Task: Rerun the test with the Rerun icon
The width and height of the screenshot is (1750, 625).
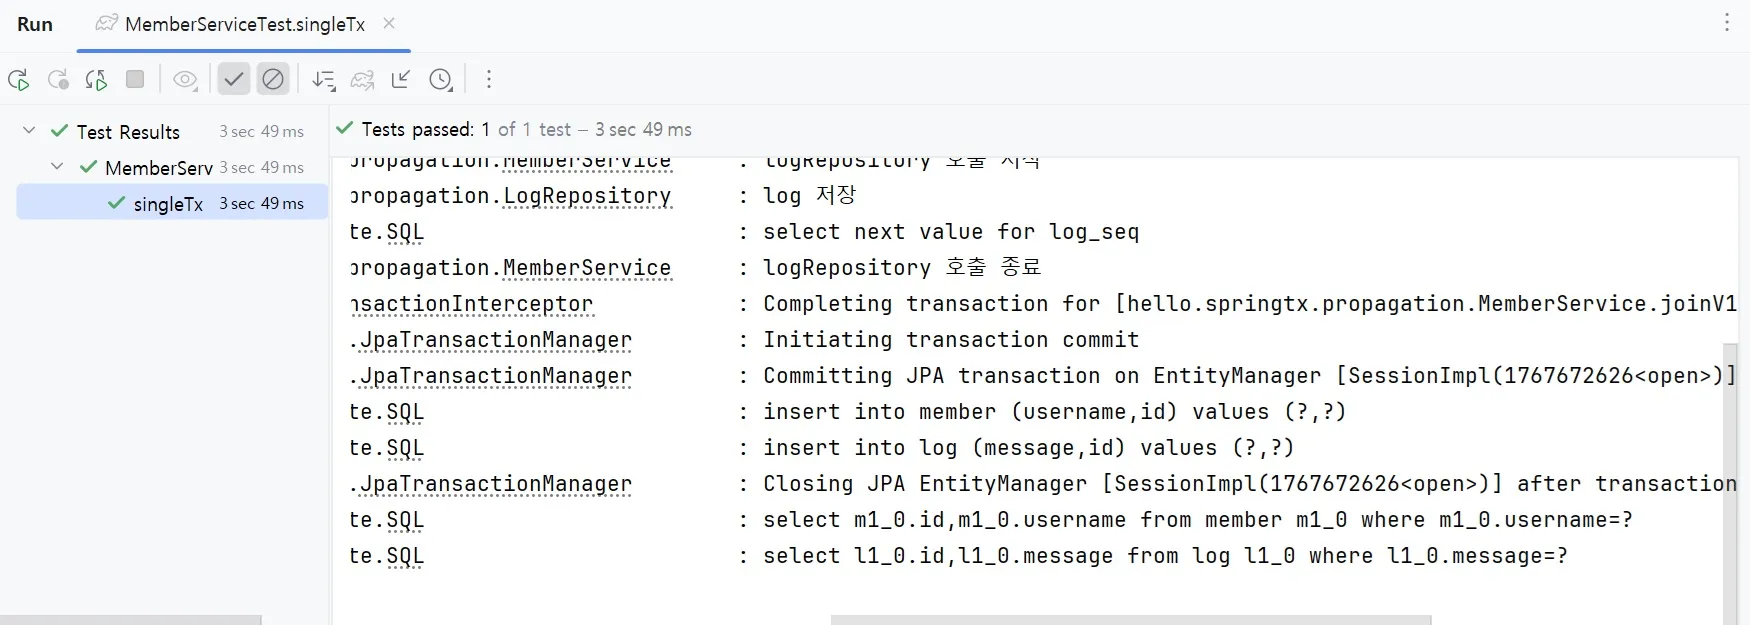Action: click(18, 80)
